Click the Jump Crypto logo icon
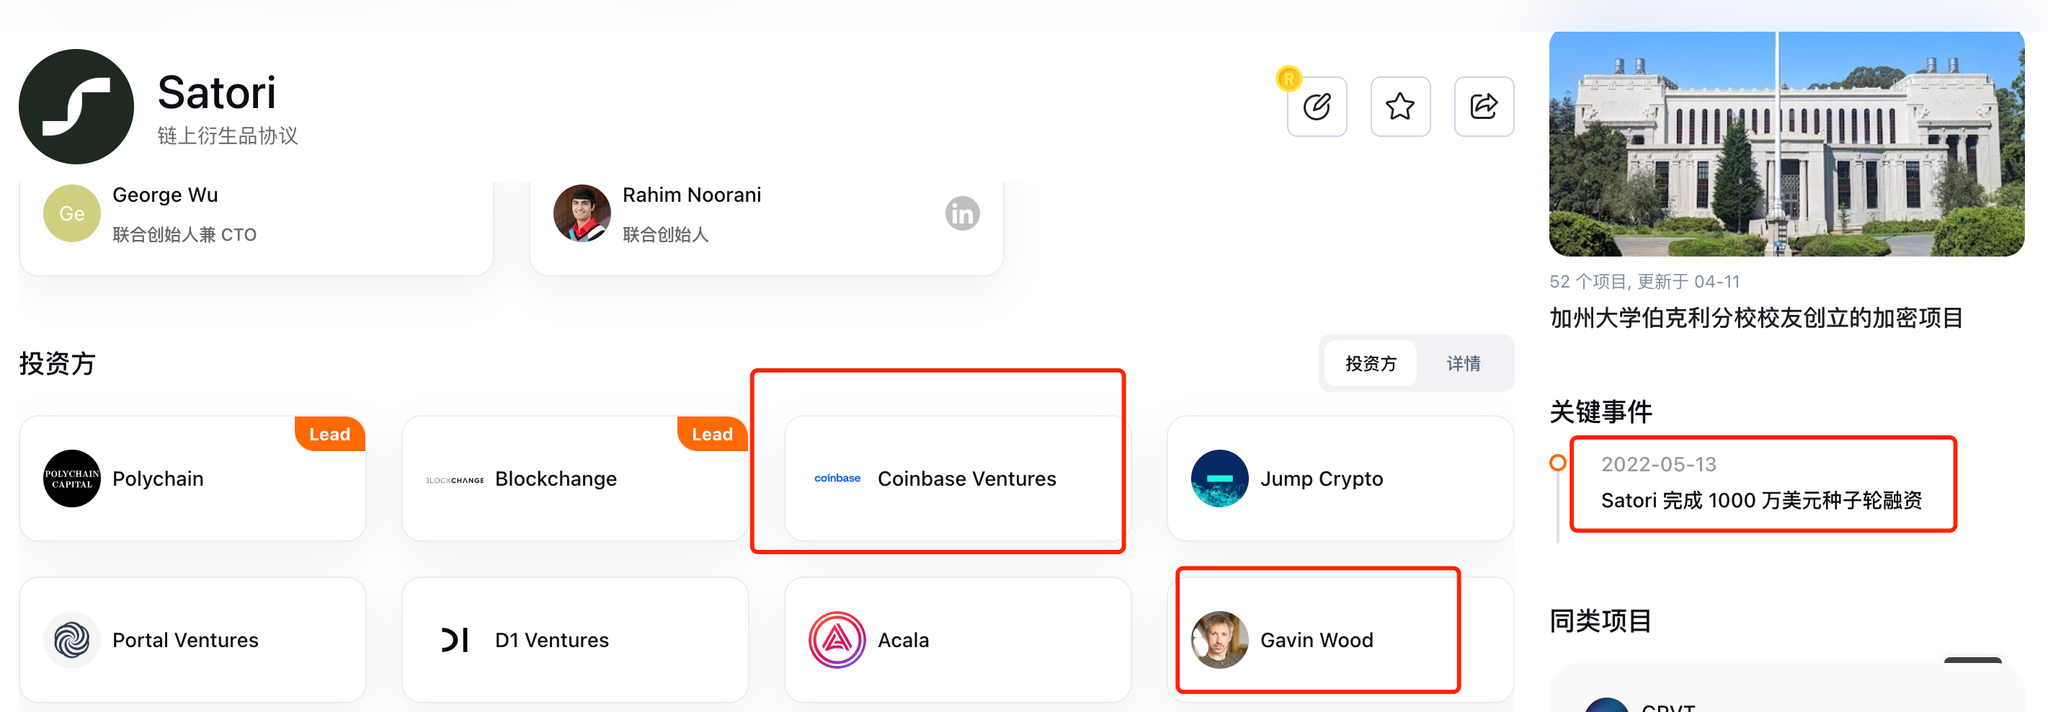 (1219, 479)
